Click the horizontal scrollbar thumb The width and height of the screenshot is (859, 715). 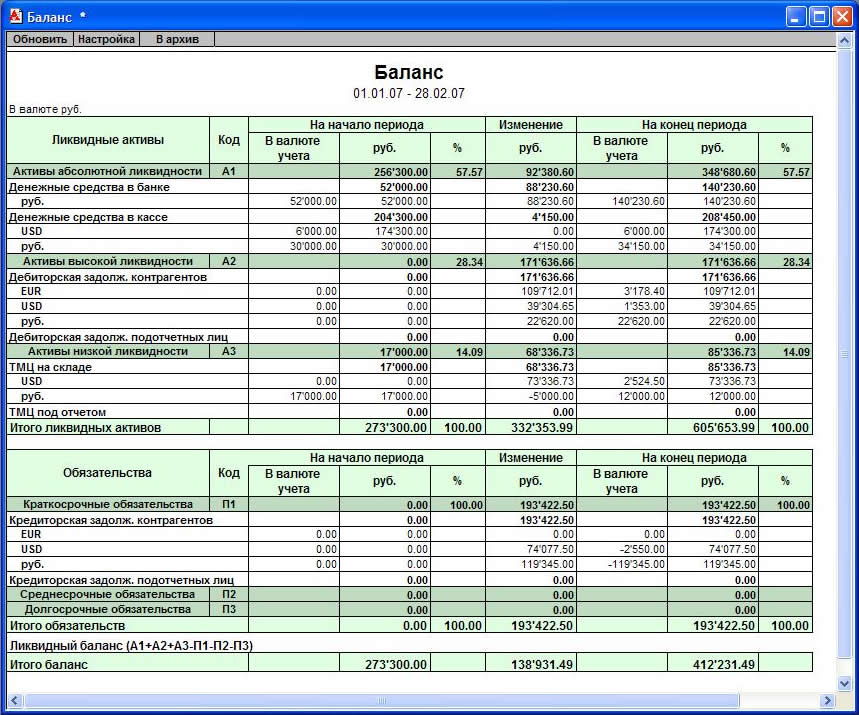pyautogui.click(x=381, y=700)
